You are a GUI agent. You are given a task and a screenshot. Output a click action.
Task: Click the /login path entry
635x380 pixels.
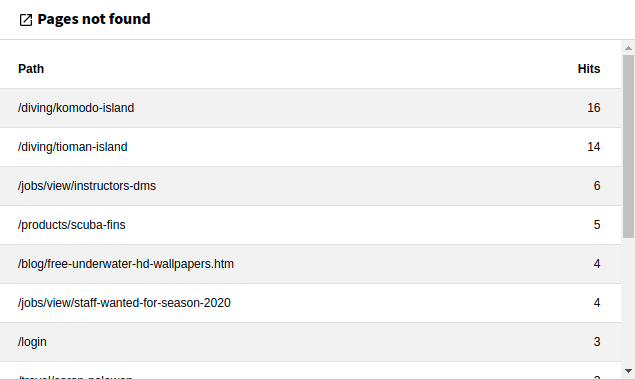pyautogui.click(x=32, y=342)
